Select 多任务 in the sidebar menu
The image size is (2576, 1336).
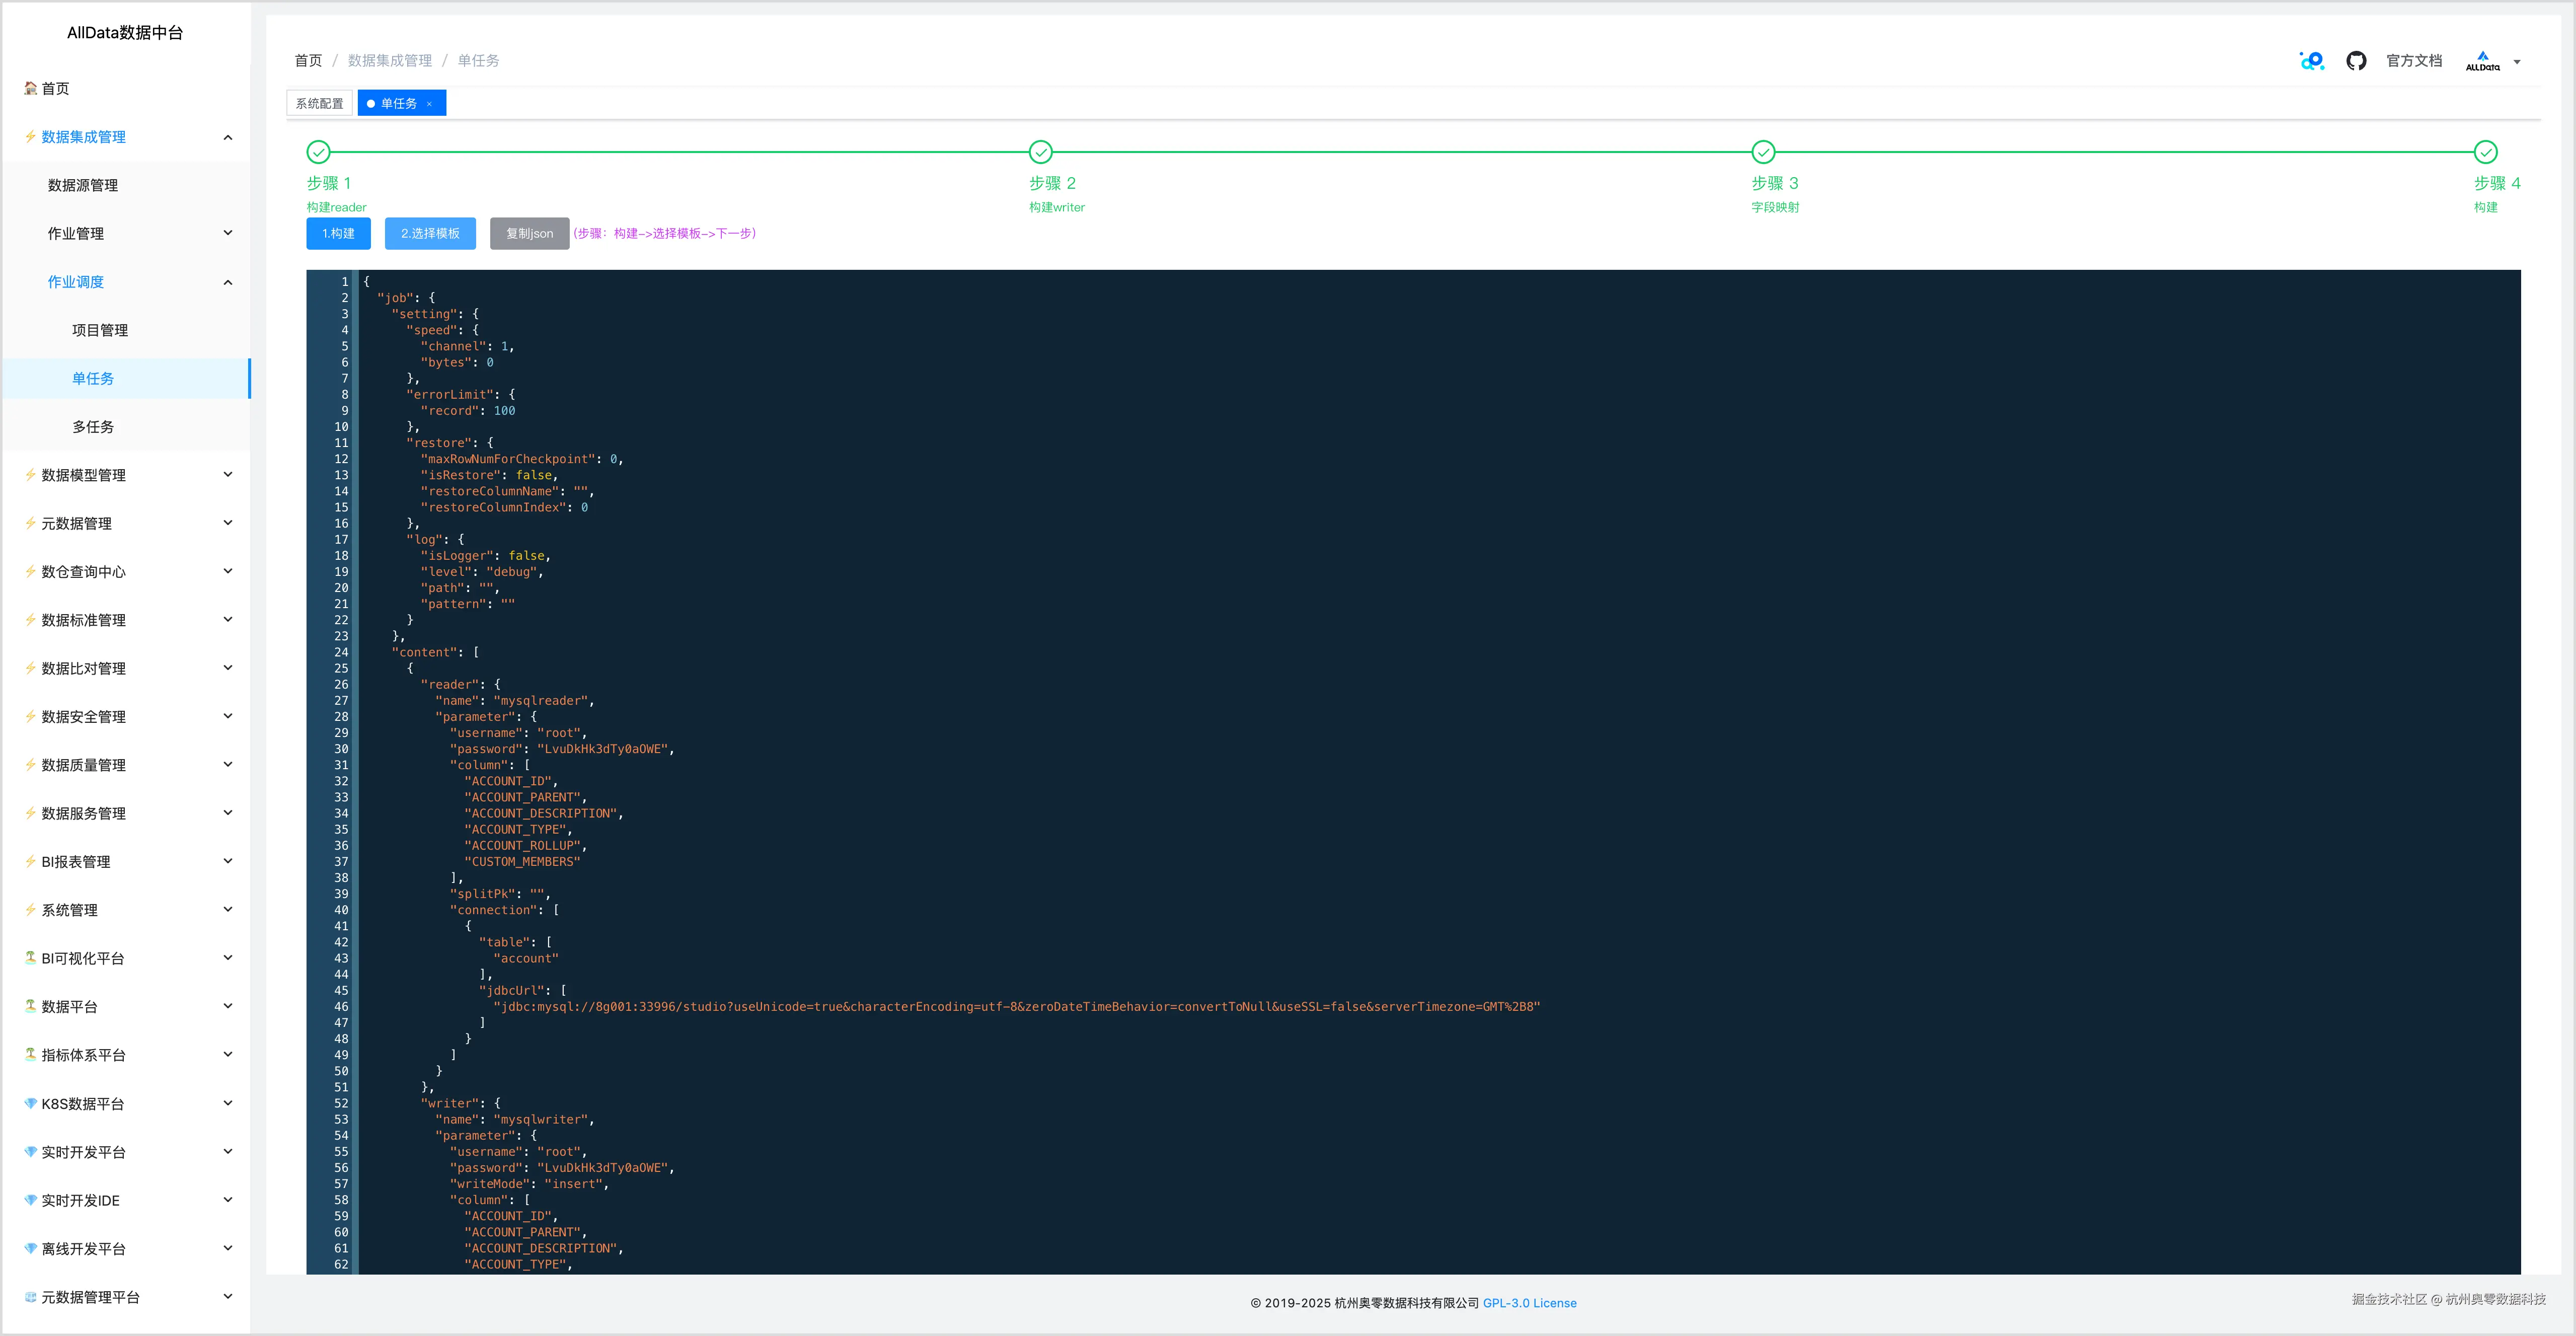click(93, 426)
